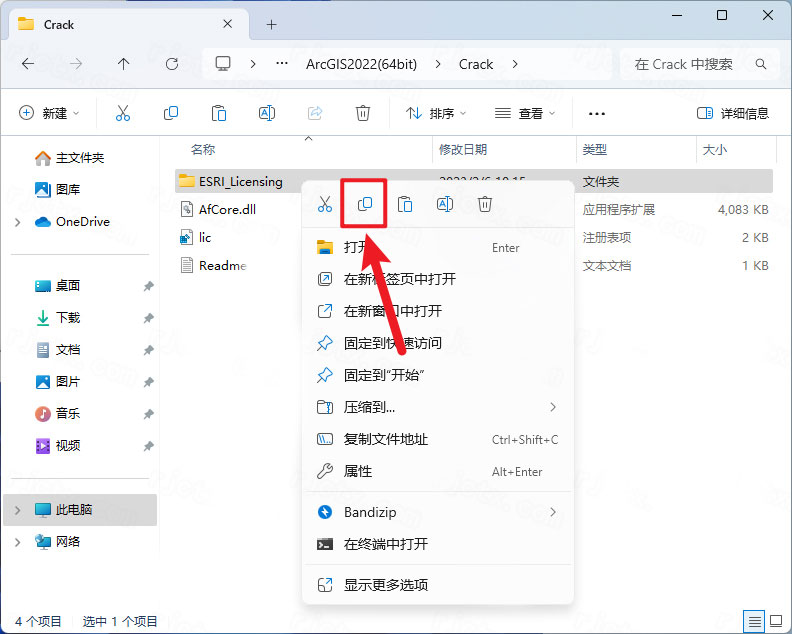
Task: Choose 固定到快速访问
Action: click(x=438, y=344)
